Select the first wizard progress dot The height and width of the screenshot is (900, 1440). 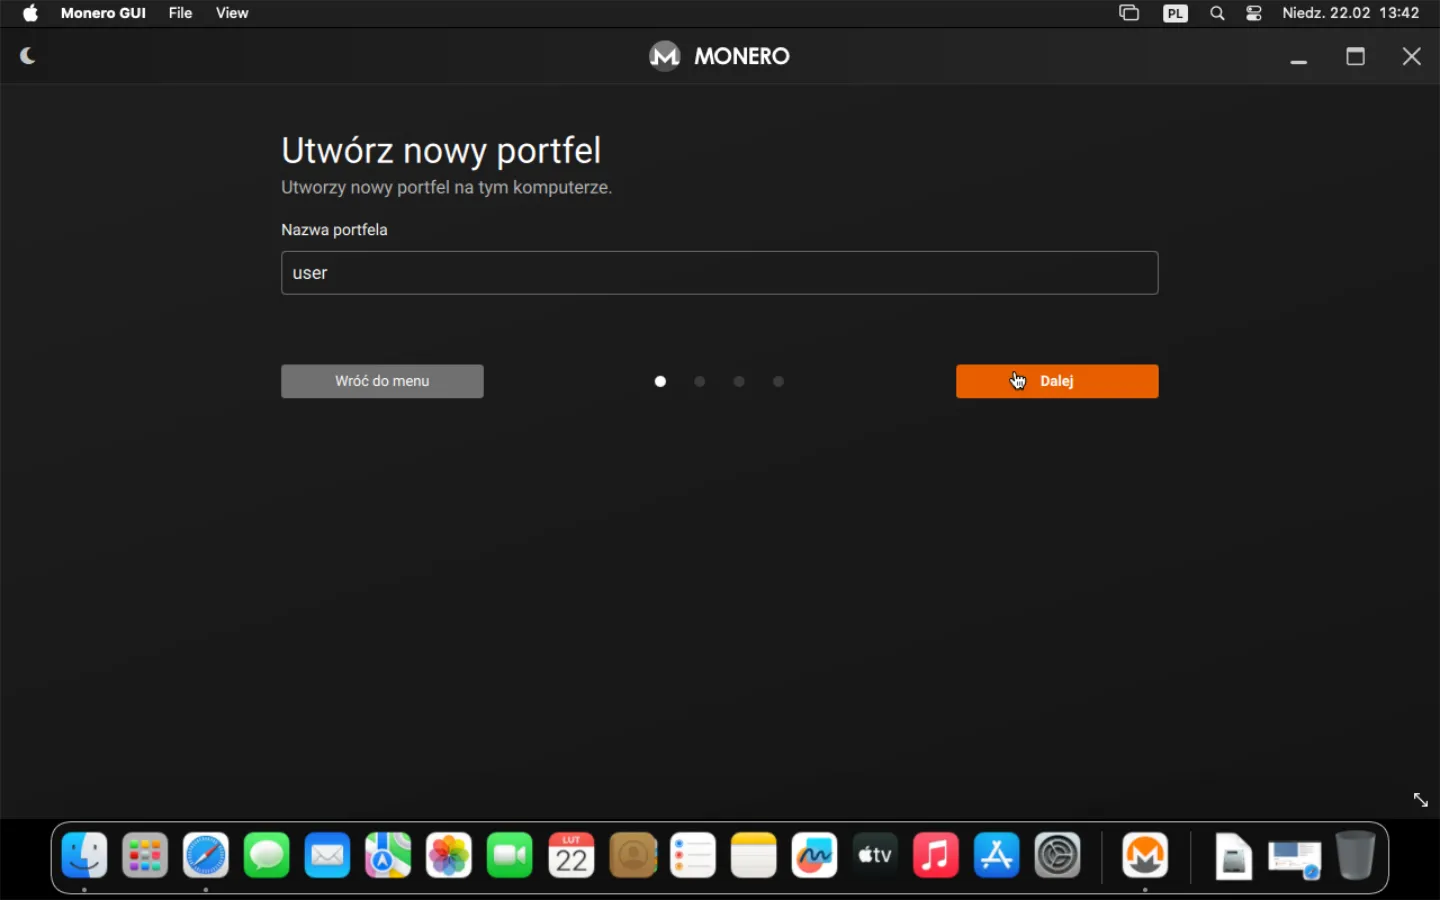pyautogui.click(x=660, y=381)
